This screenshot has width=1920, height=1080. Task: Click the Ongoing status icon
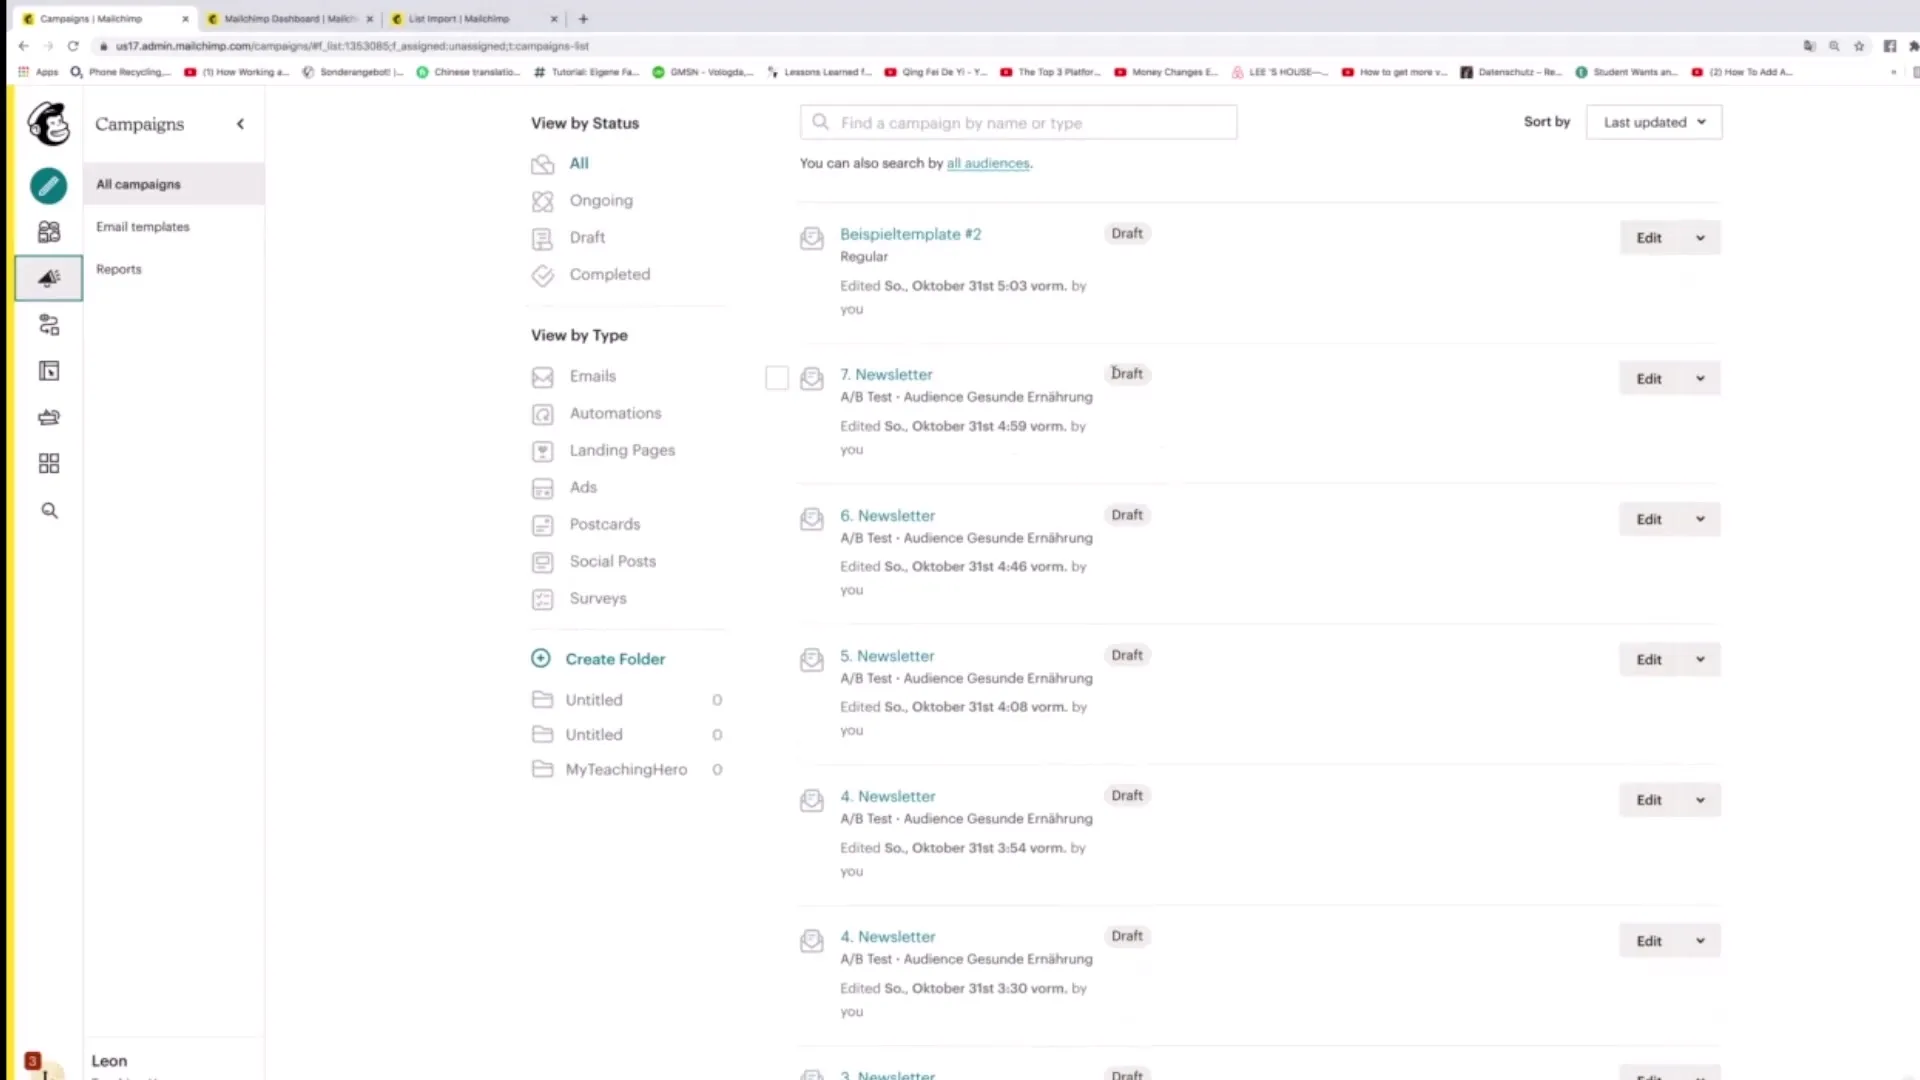[x=542, y=201]
